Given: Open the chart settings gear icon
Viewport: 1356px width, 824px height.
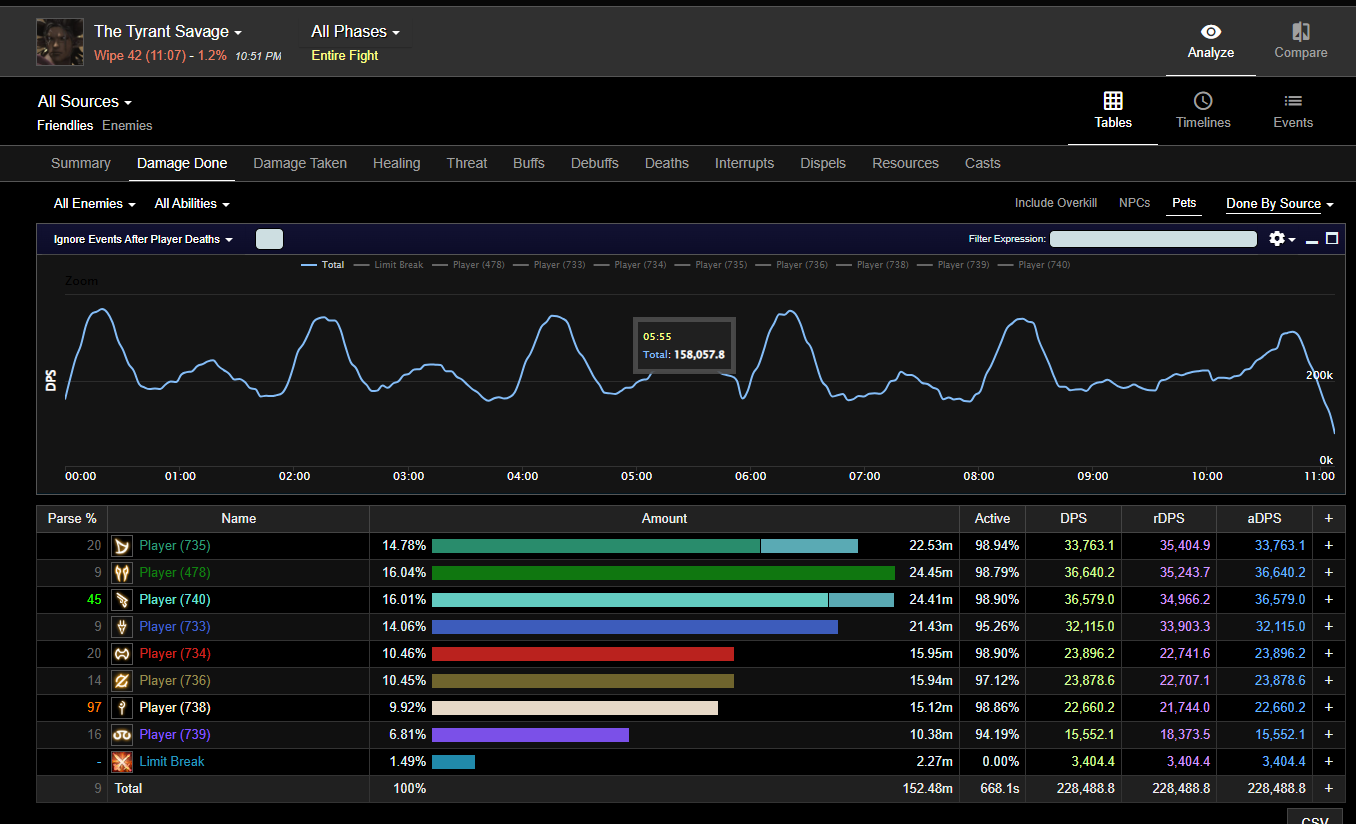Looking at the screenshot, I should coord(1277,239).
